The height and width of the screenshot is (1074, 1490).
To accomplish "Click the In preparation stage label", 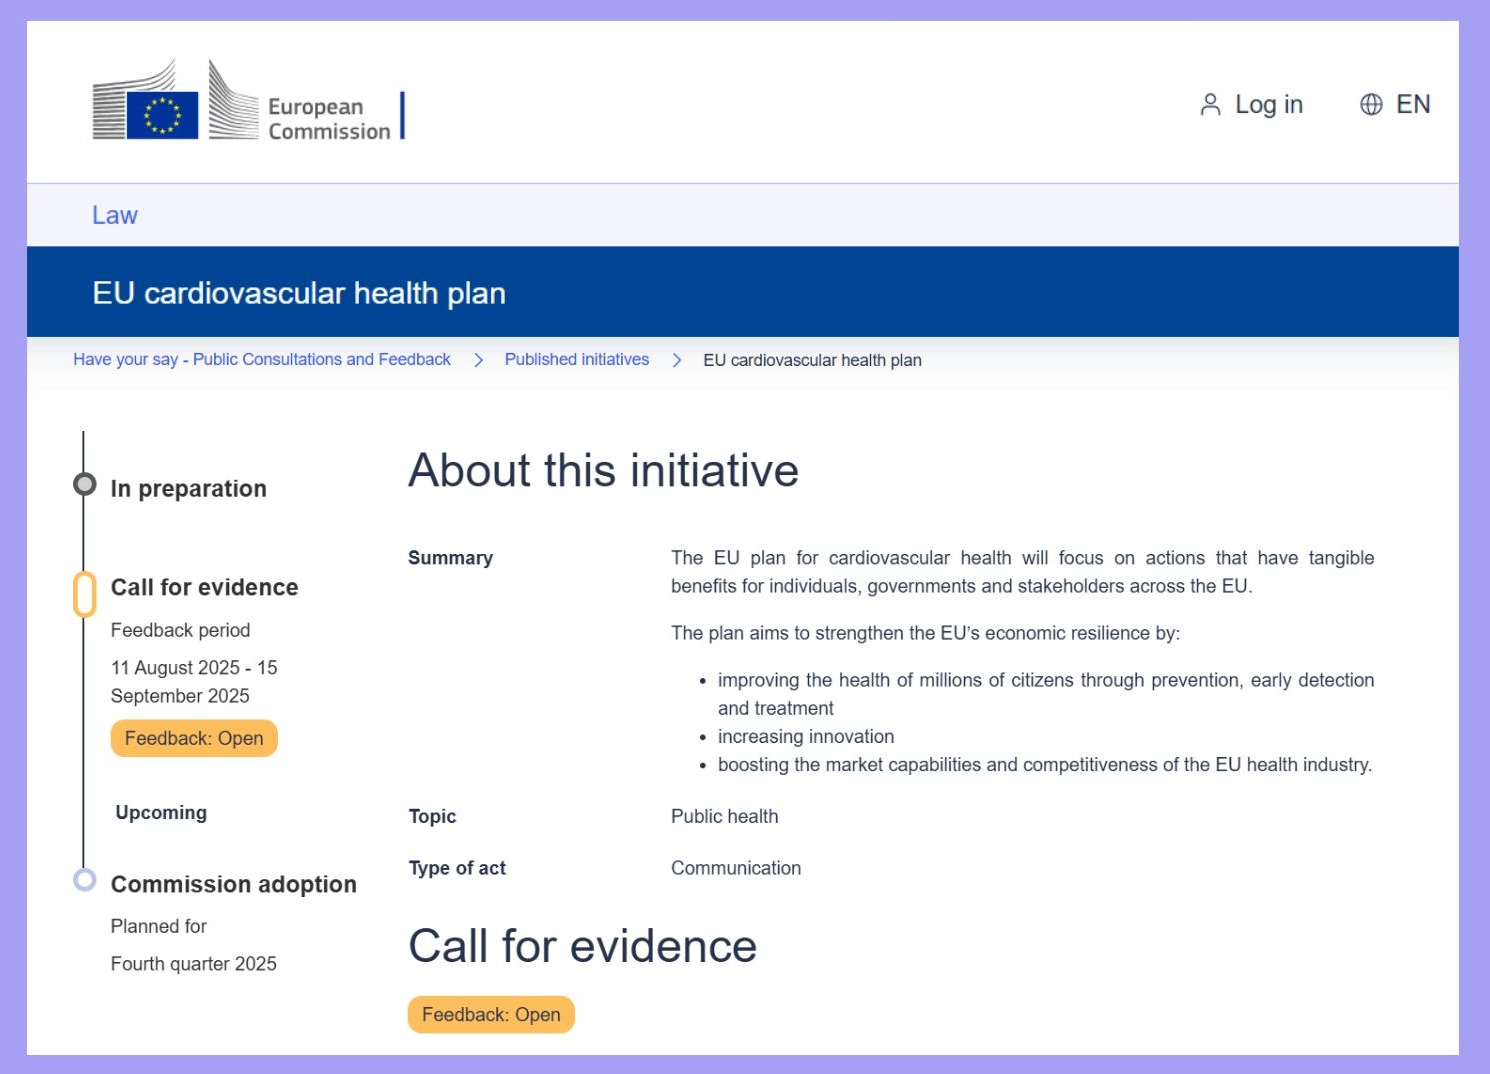I will [x=189, y=489].
